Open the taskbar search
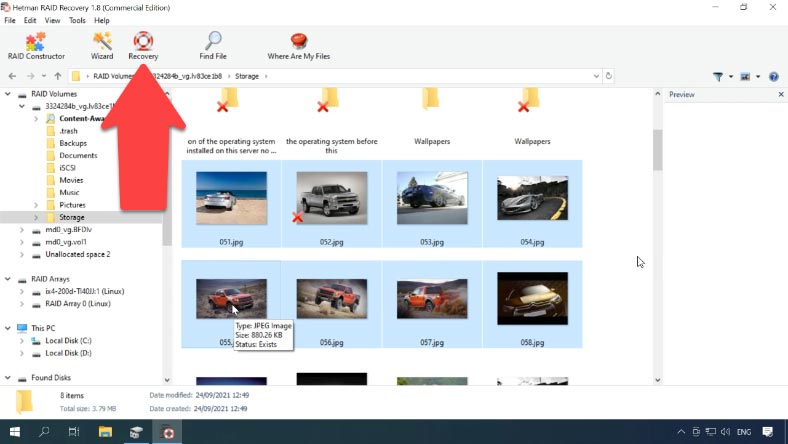788x444 pixels. pyautogui.click(x=44, y=432)
